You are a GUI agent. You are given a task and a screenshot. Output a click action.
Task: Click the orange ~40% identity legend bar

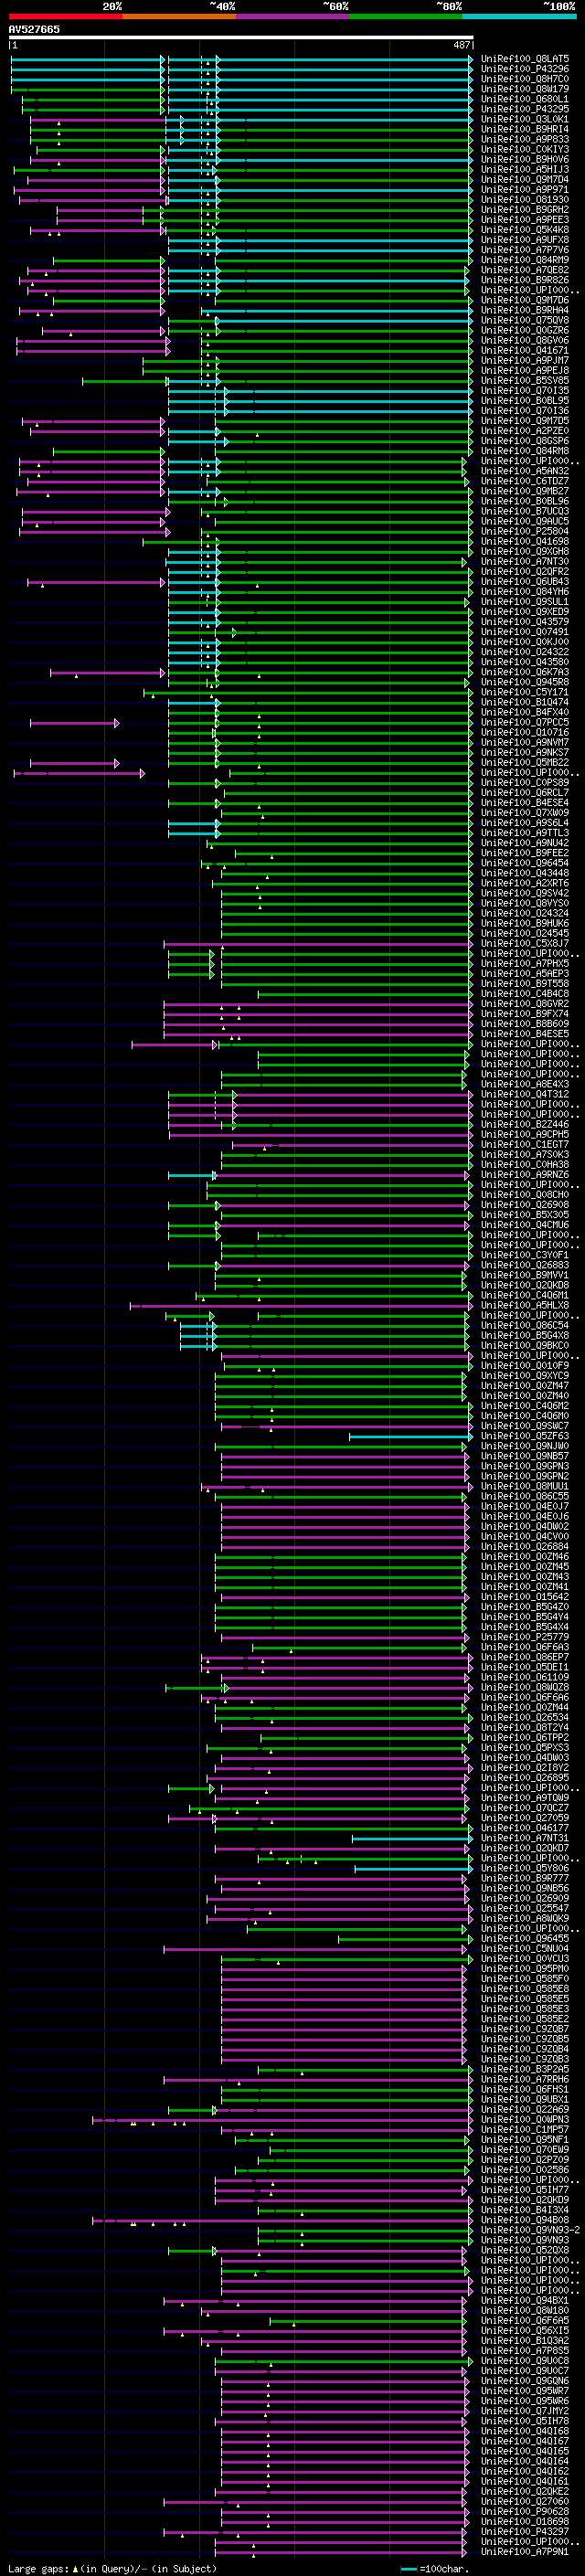tap(179, 16)
